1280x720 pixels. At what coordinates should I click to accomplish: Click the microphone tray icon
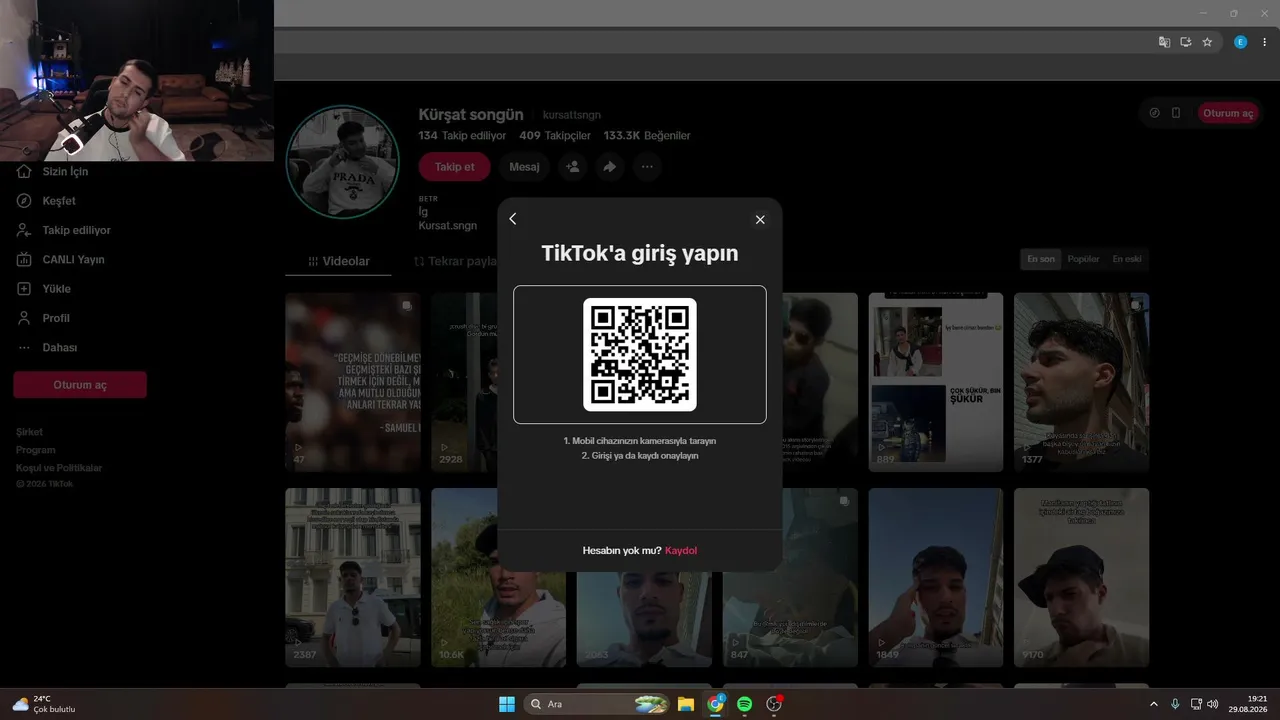click(x=1175, y=704)
